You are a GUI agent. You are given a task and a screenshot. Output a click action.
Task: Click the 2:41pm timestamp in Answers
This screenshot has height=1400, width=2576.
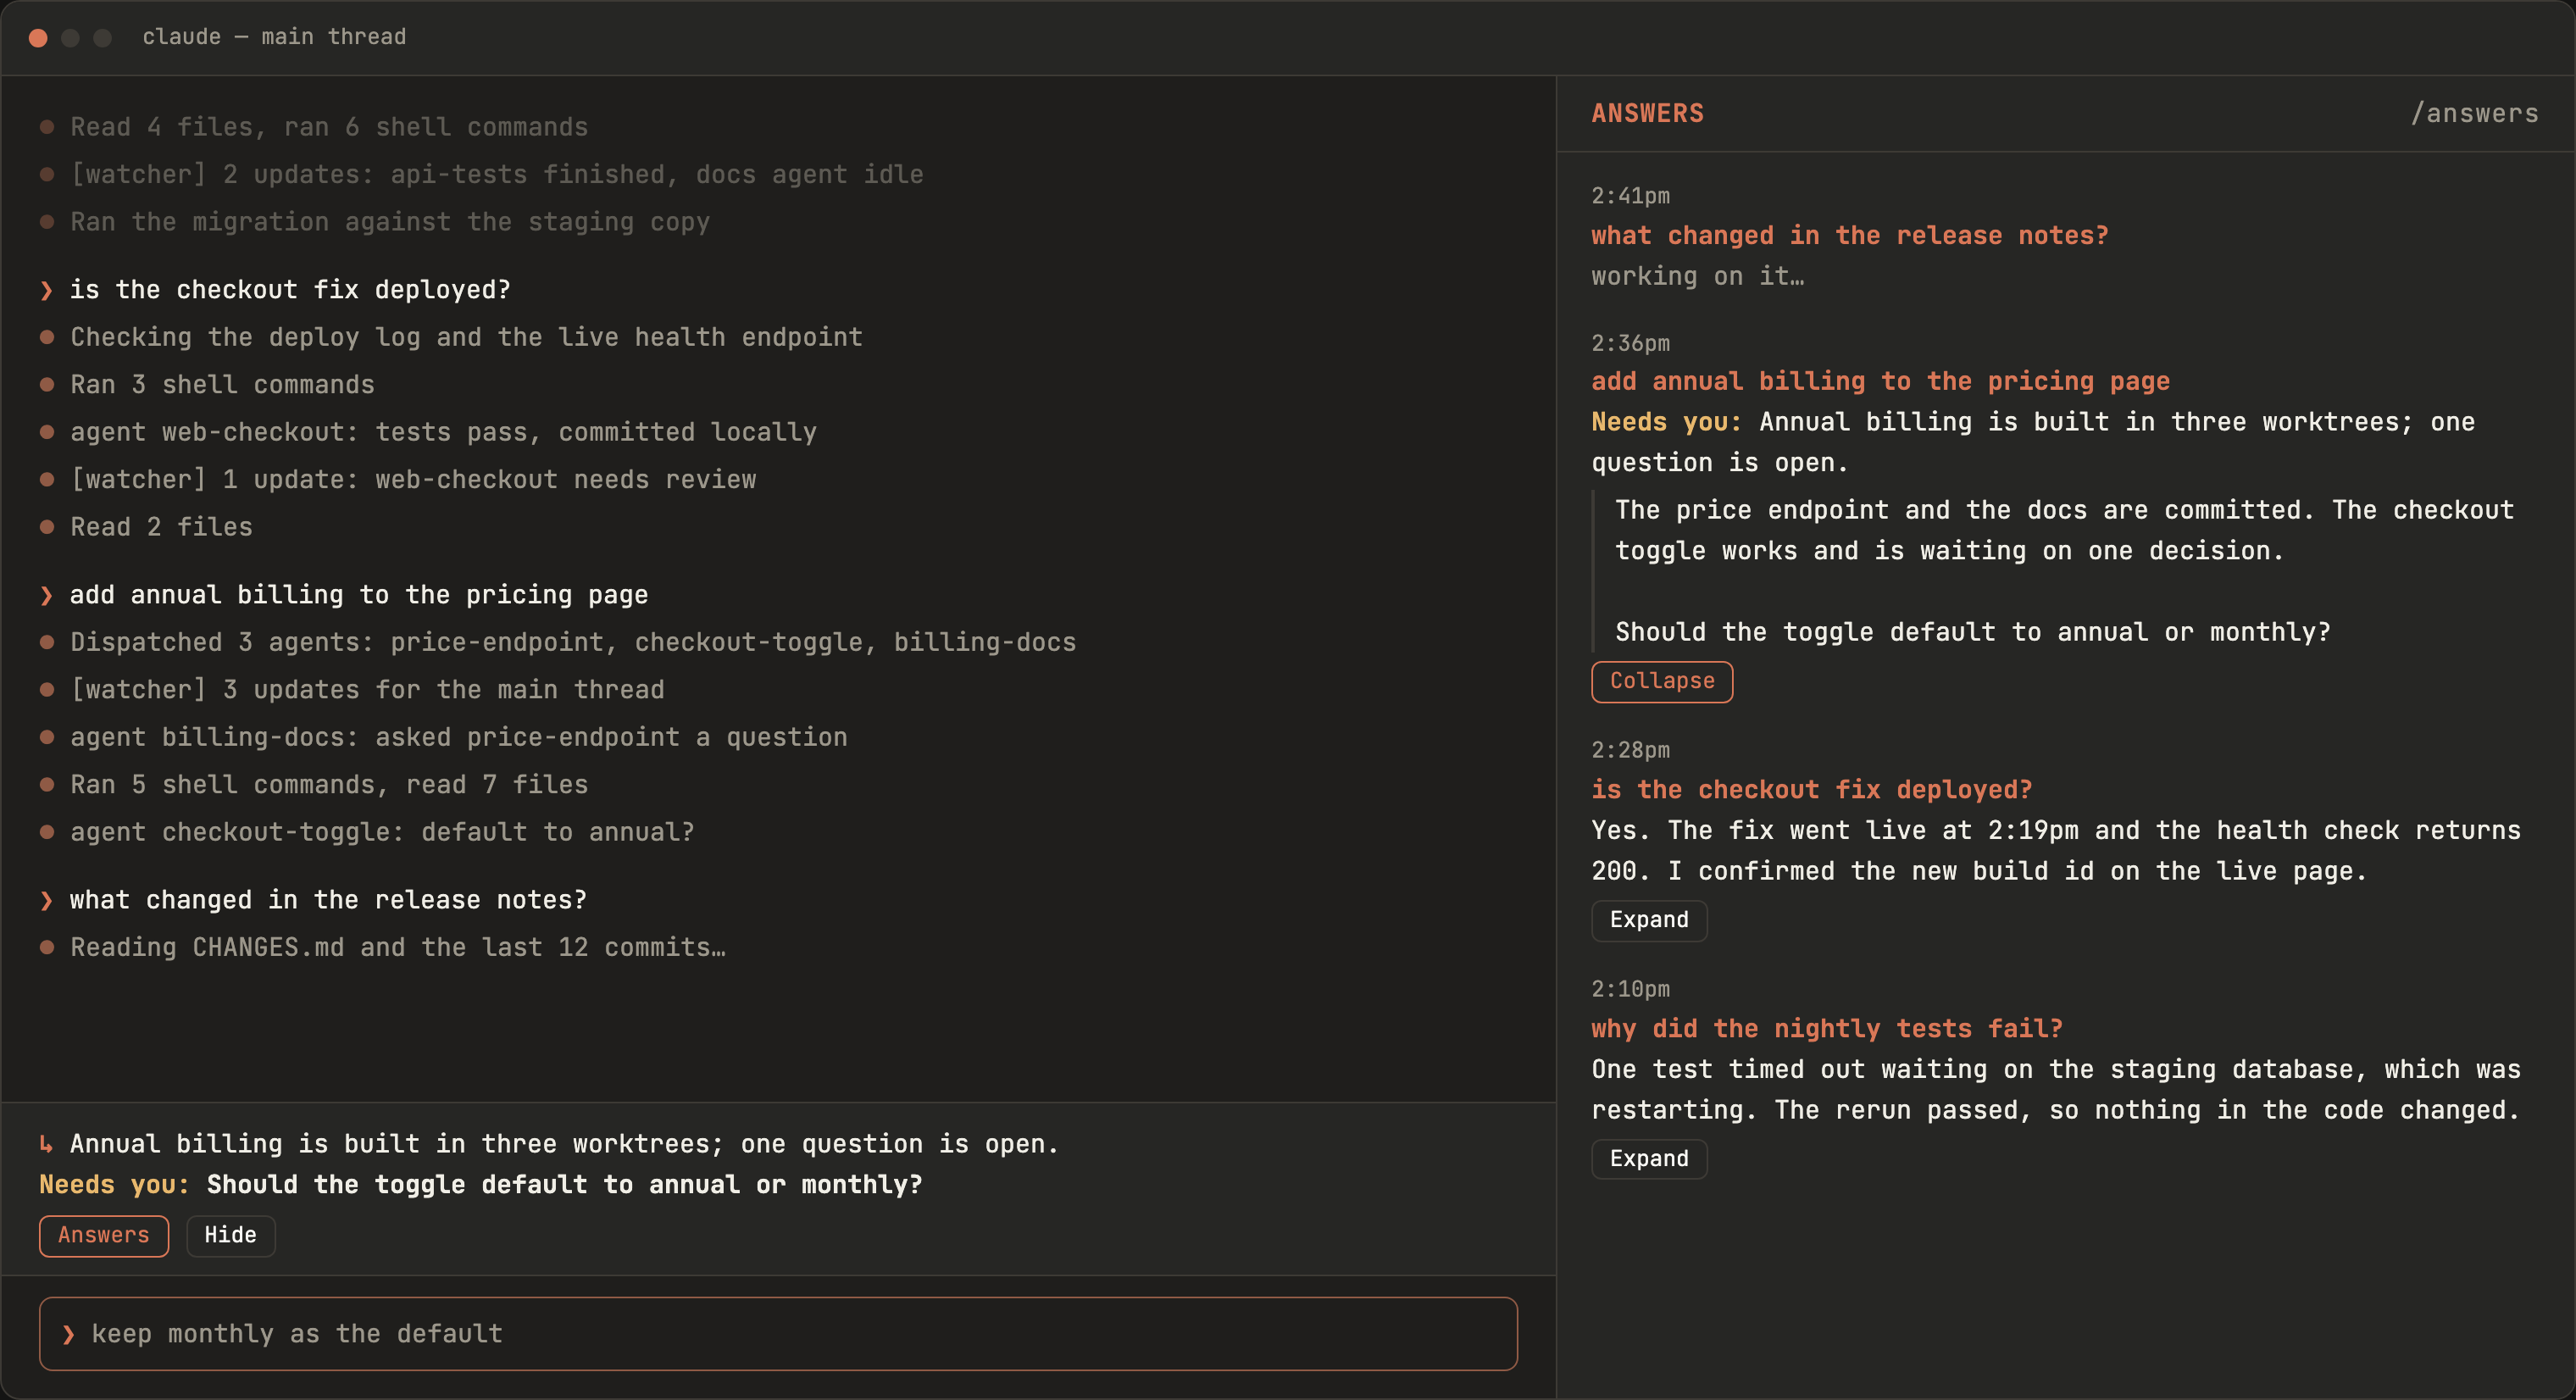(x=1630, y=196)
